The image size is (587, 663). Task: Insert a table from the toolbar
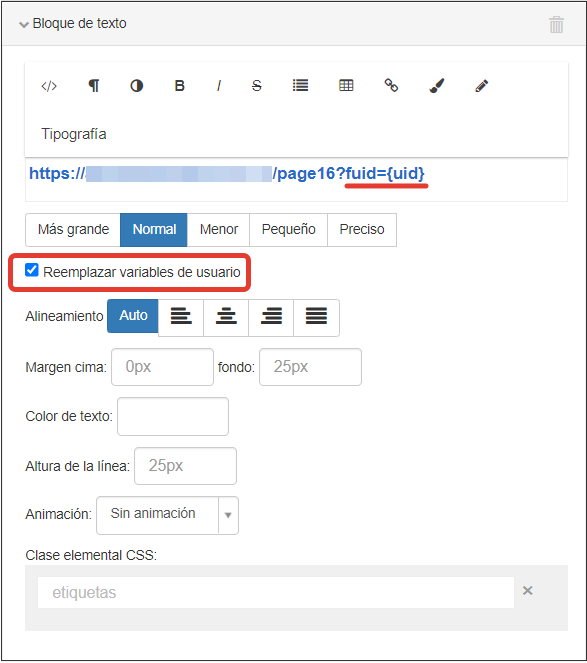pos(346,85)
